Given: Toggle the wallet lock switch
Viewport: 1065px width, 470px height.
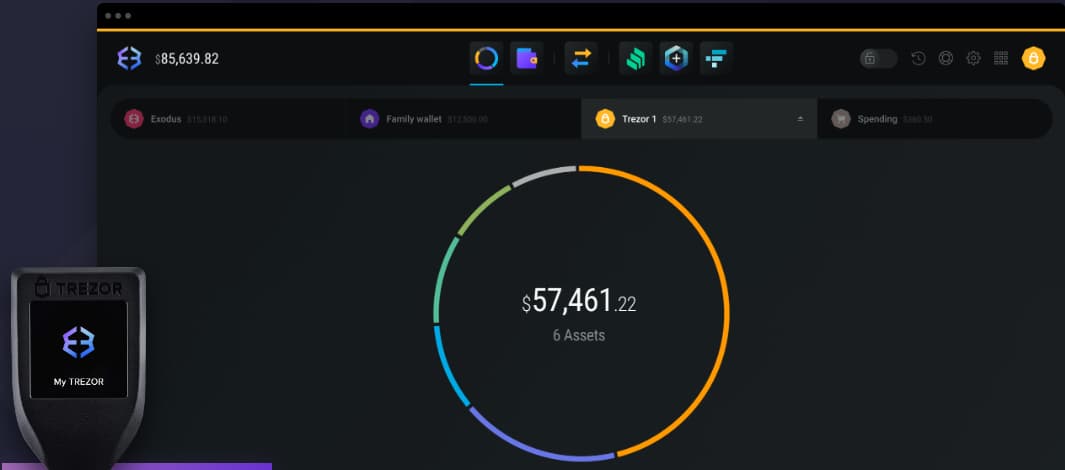Looking at the screenshot, I should point(878,59).
